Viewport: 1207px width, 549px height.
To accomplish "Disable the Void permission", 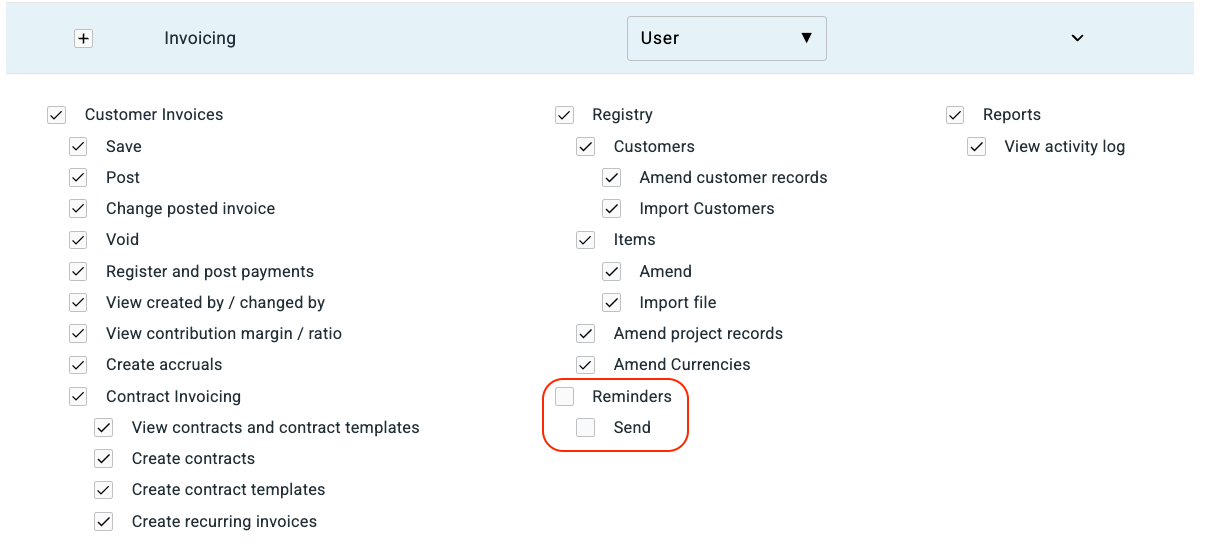I will click(x=78, y=240).
